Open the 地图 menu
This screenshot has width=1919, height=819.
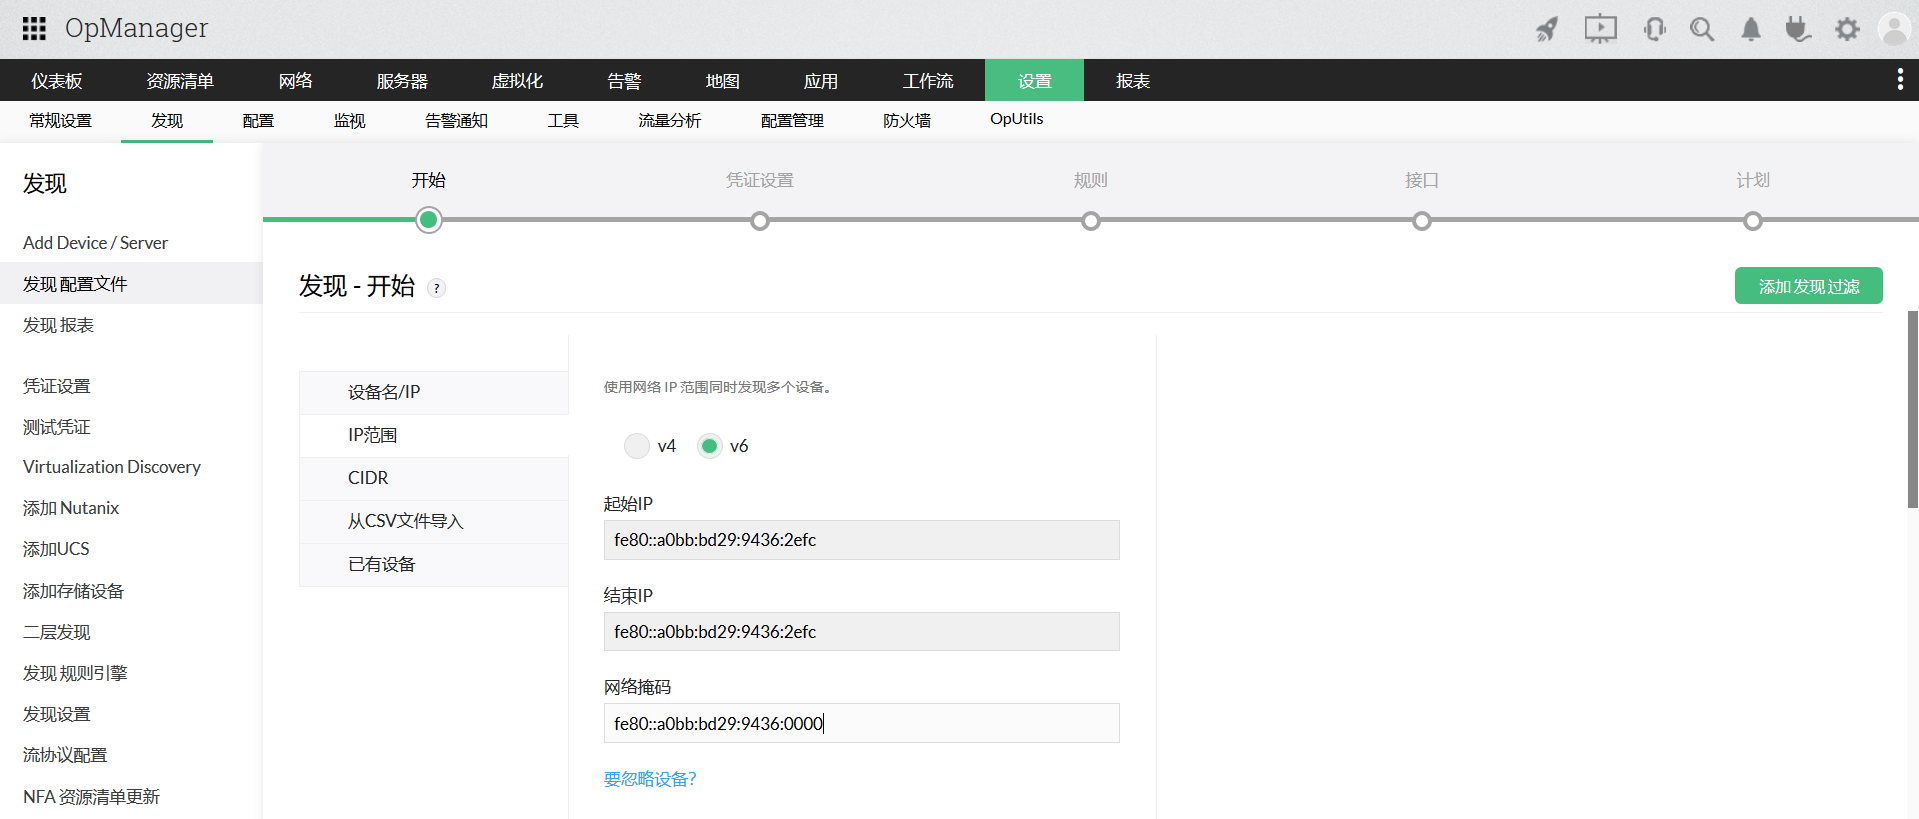(722, 81)
